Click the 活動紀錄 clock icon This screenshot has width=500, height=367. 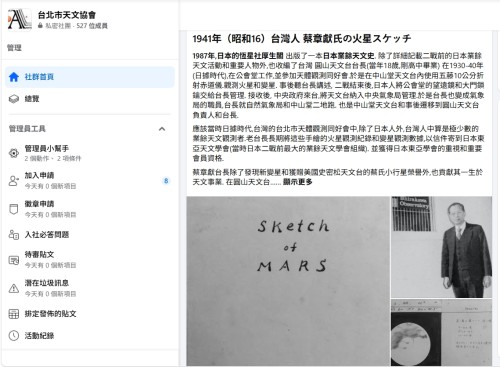tap(14, 335)
